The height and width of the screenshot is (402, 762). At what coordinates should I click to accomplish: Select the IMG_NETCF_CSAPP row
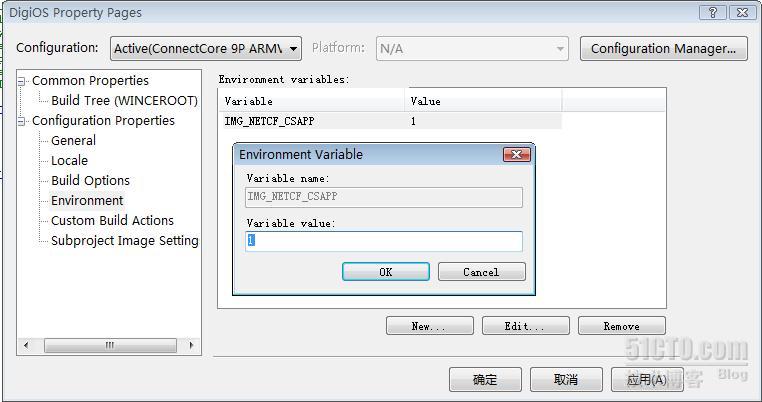point(390,121)
